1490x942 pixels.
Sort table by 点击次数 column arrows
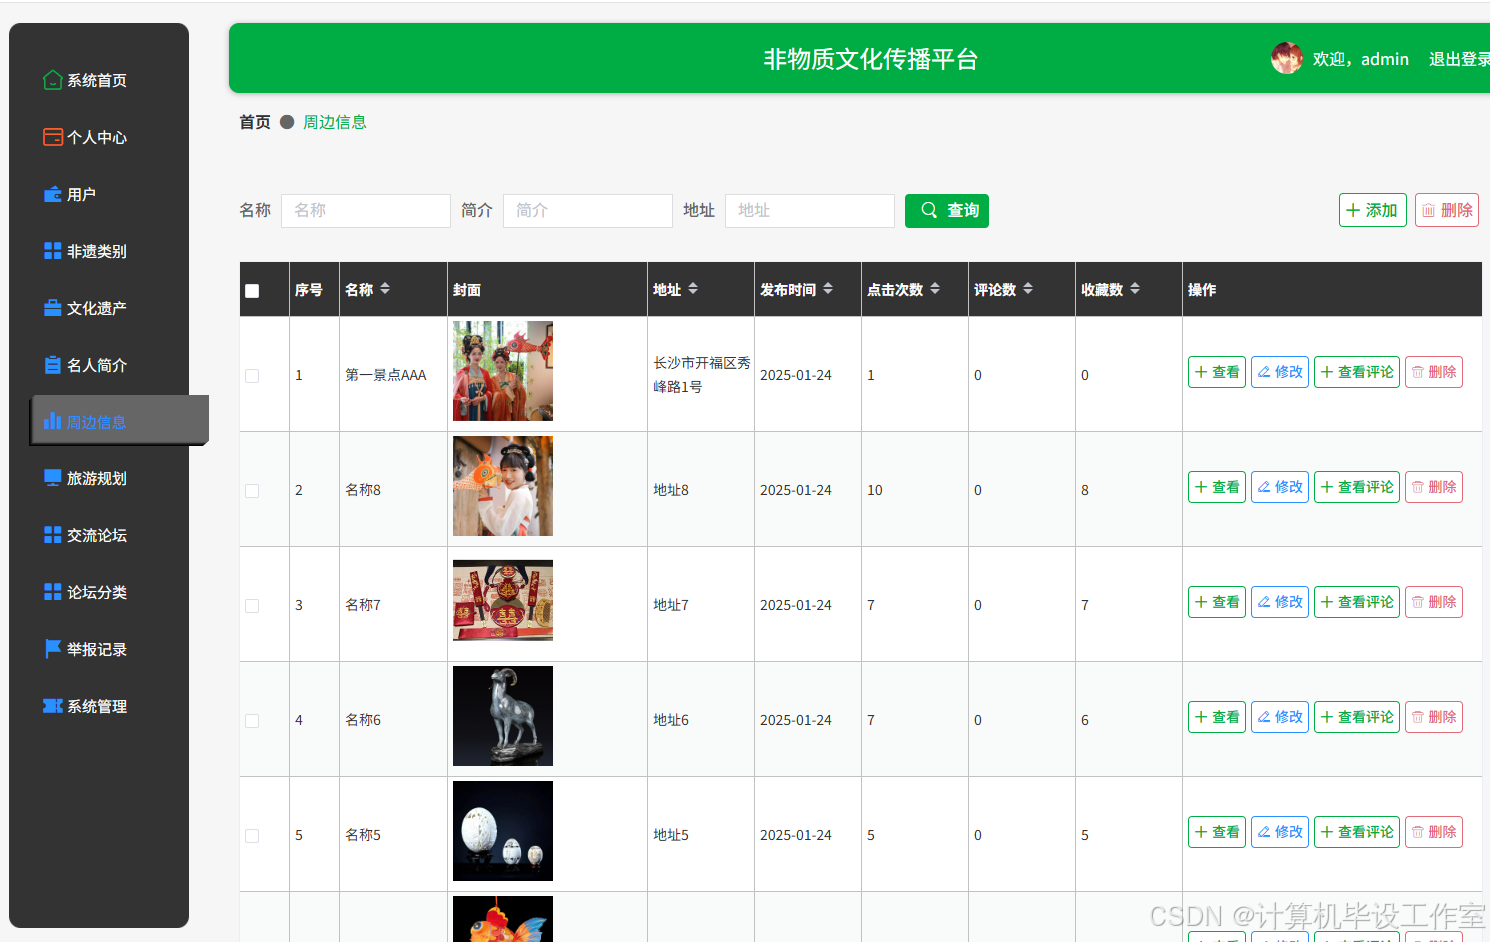coord(935,289)
